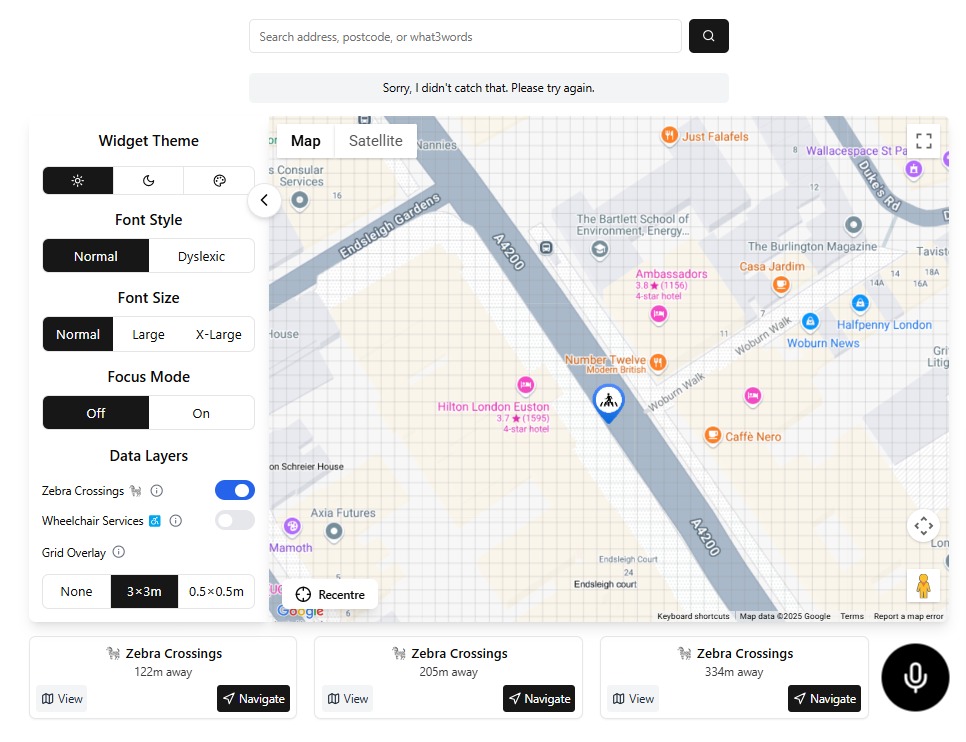The image size is (966, 742).
Task: Enter fullscreen map view
Action: 923,141
